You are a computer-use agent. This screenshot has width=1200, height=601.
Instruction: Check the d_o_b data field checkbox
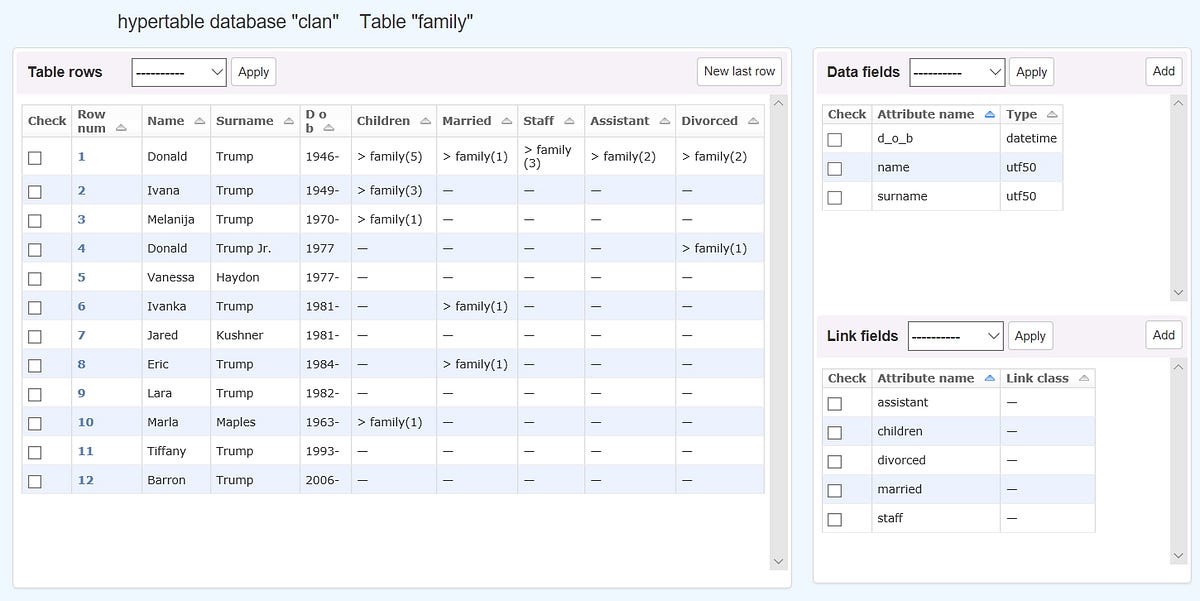click(x=835, y=140)
